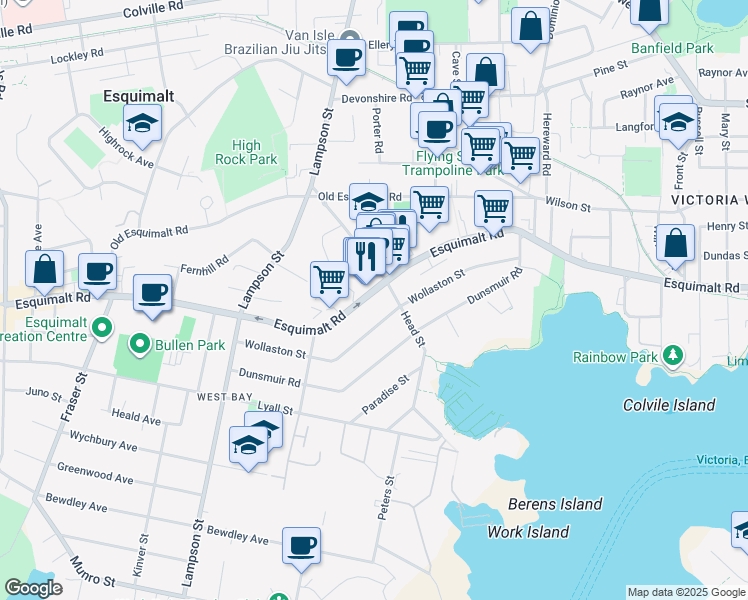Image resolution: width=748 pixels, height=600 pixels.
Task: Select the cafe marker on Lampson St near Ellery
Action: tap(346, 61)
